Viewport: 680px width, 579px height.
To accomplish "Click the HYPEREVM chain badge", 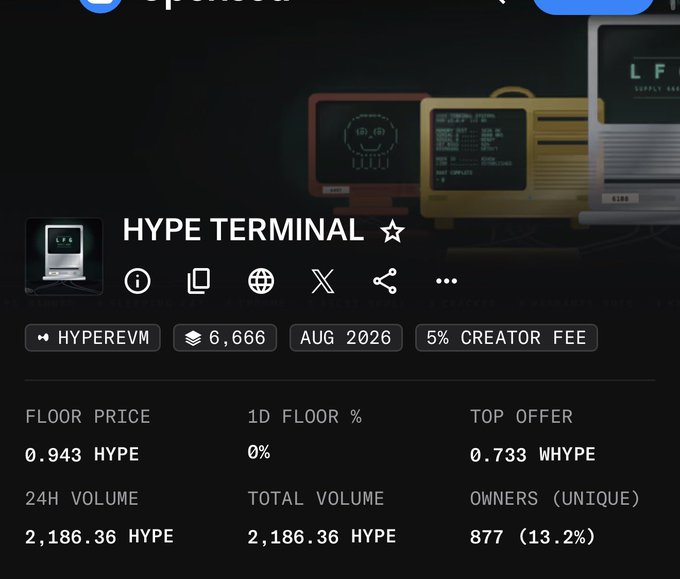I will 93,337.
